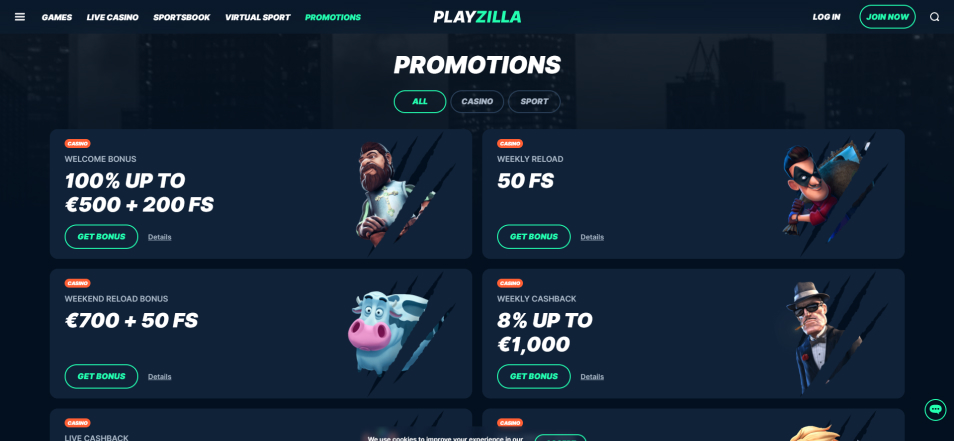Screen dimensions: 954x441
Task: Go to Live Casino section
Action: tap(113, 17)
